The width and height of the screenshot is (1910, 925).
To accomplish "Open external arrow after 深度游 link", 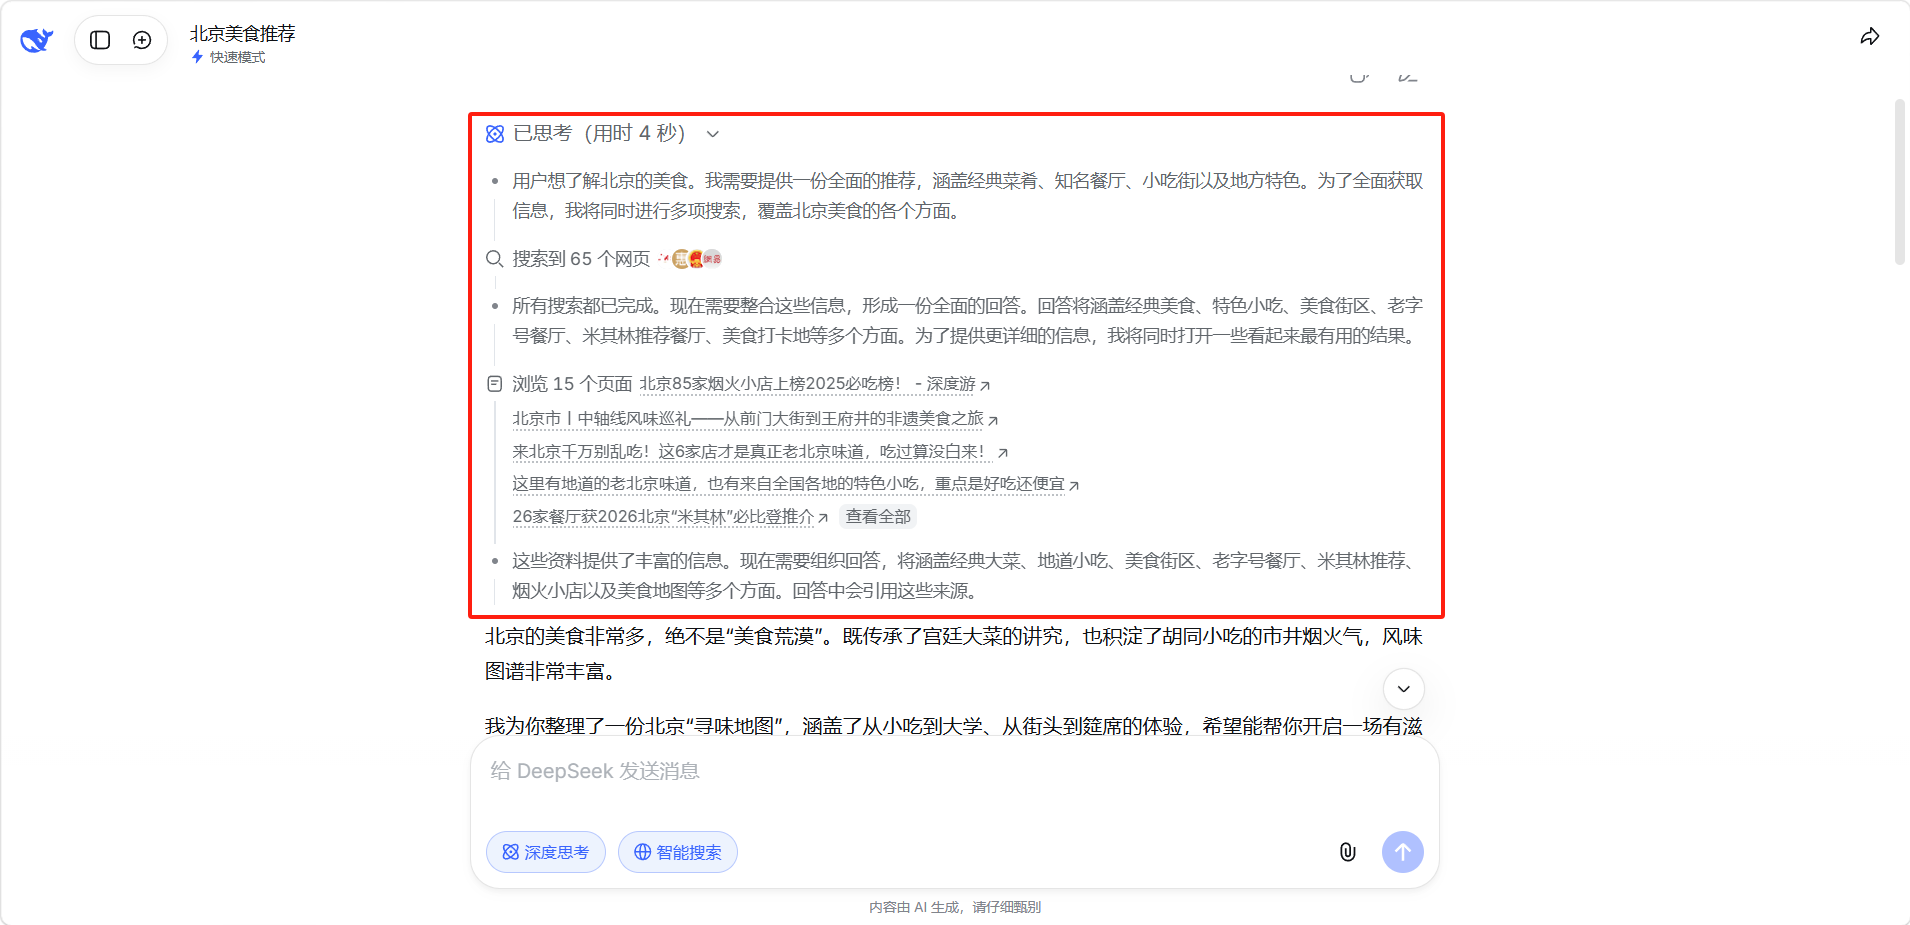I will [985, 385].
